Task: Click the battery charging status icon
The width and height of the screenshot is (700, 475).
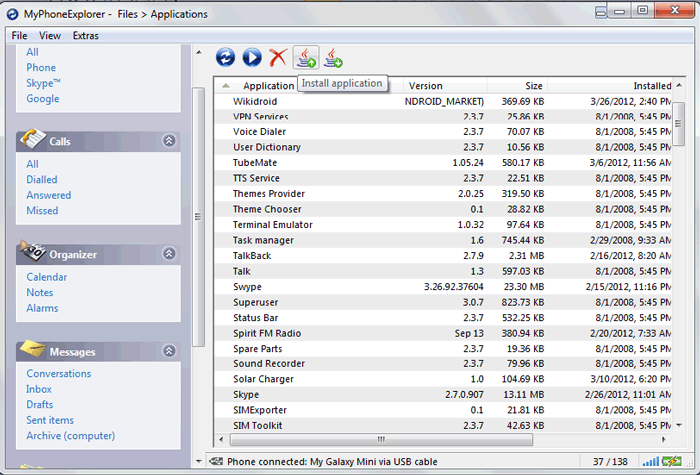Action: coord(672,461)
